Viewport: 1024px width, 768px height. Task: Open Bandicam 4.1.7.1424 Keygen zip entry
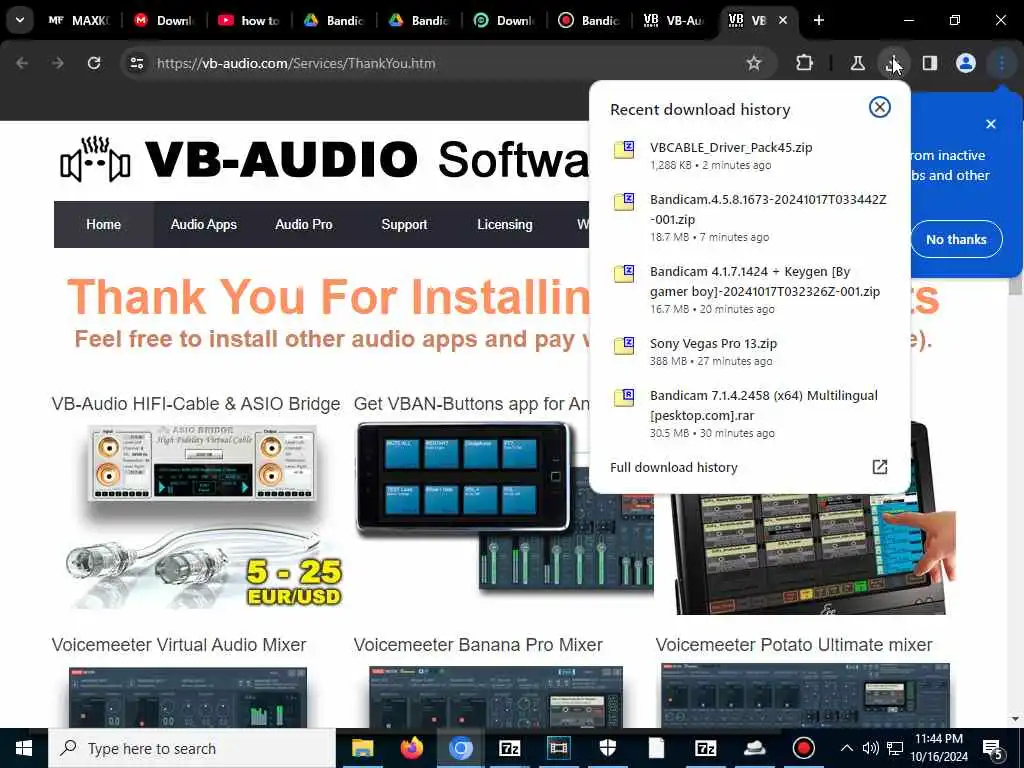(x=750, y=289)
